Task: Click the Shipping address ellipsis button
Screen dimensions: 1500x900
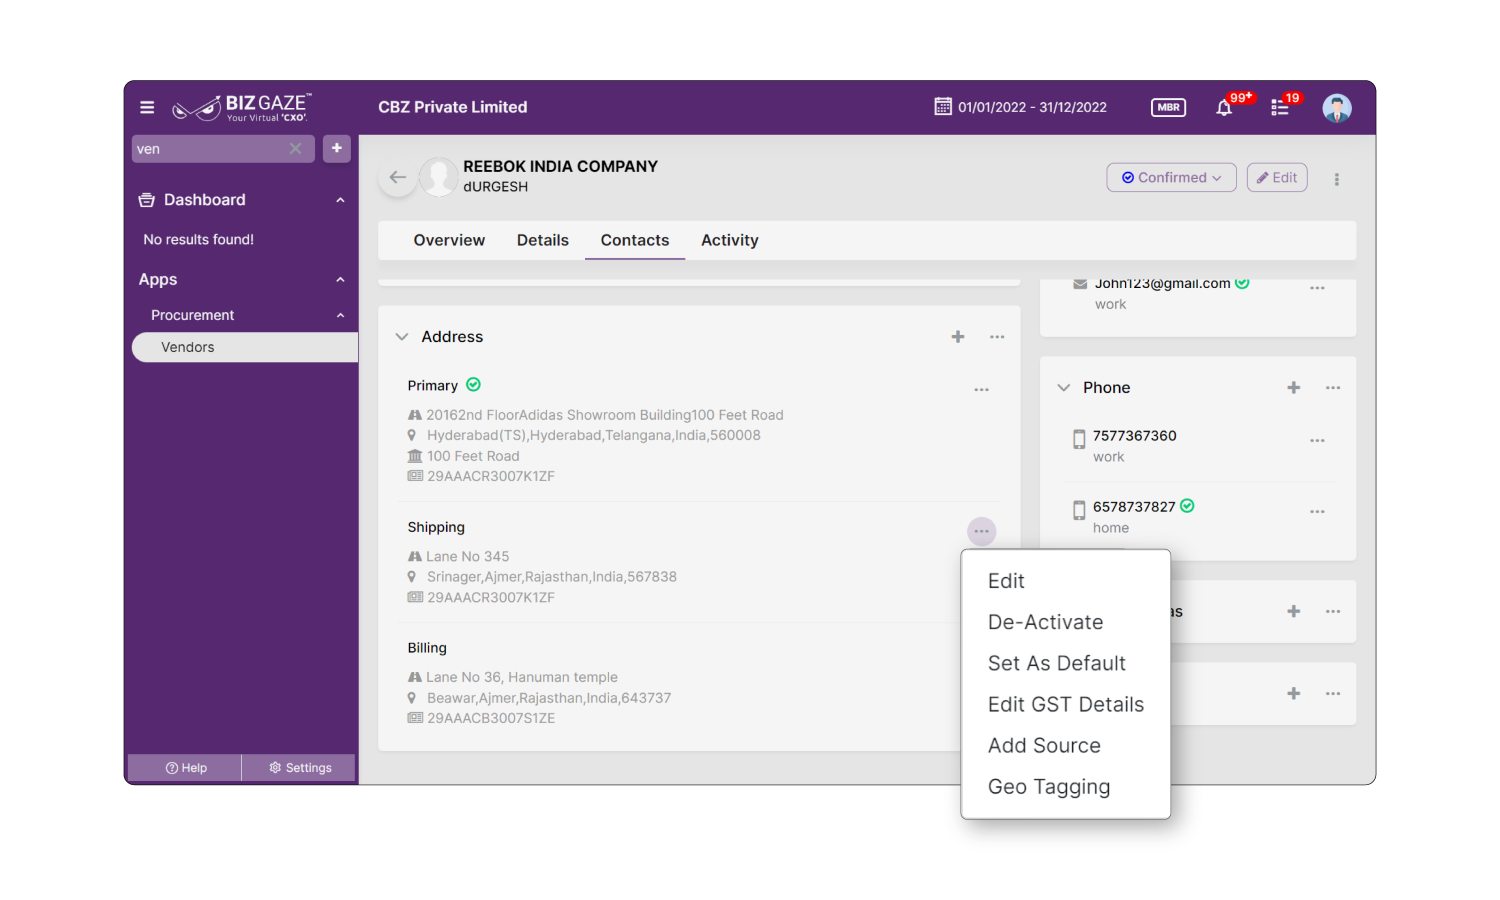Action: [x=982, y=531]
